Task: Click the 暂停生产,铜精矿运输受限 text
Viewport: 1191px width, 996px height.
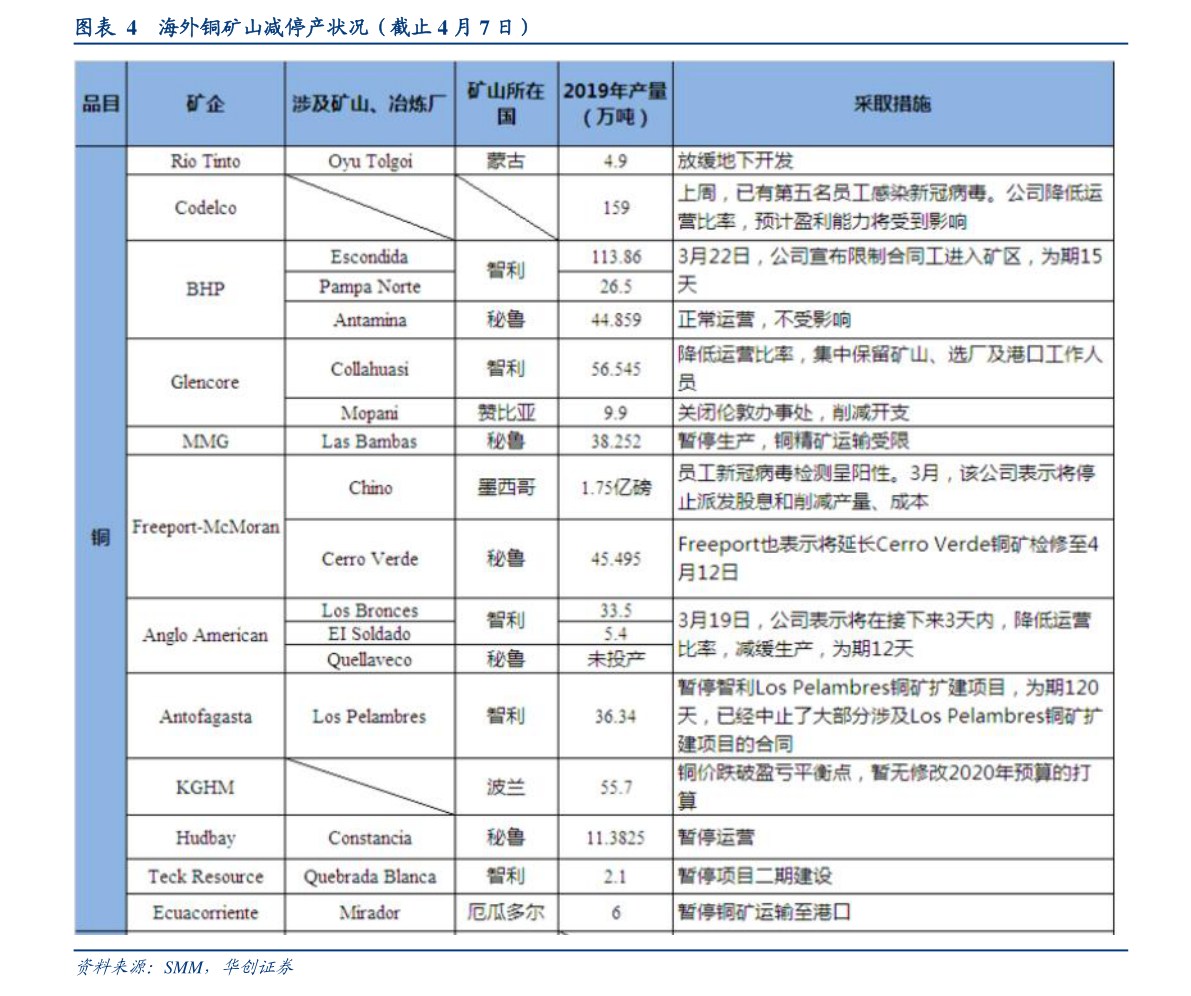Action: 793,441
